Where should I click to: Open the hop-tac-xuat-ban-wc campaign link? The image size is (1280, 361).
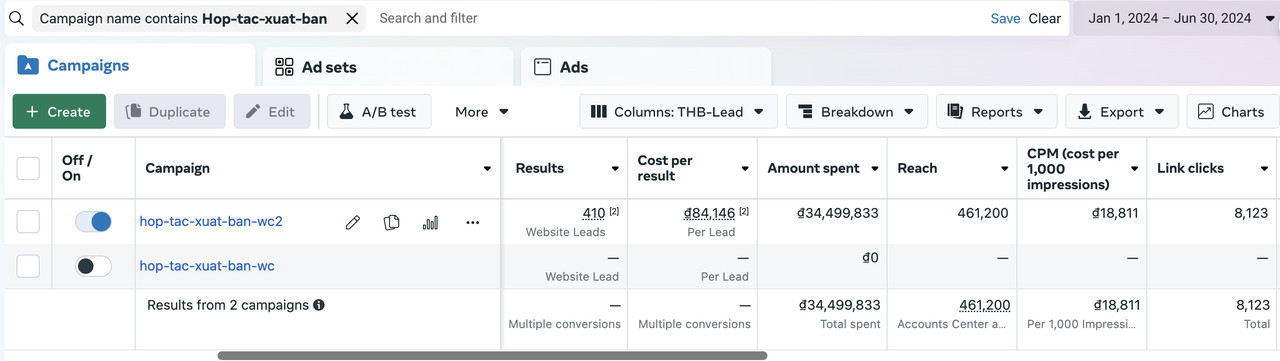click(x=207, y=266)
